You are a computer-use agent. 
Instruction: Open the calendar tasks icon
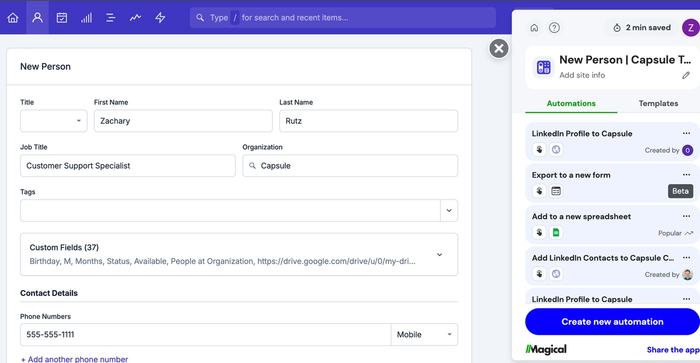point(62,18)
